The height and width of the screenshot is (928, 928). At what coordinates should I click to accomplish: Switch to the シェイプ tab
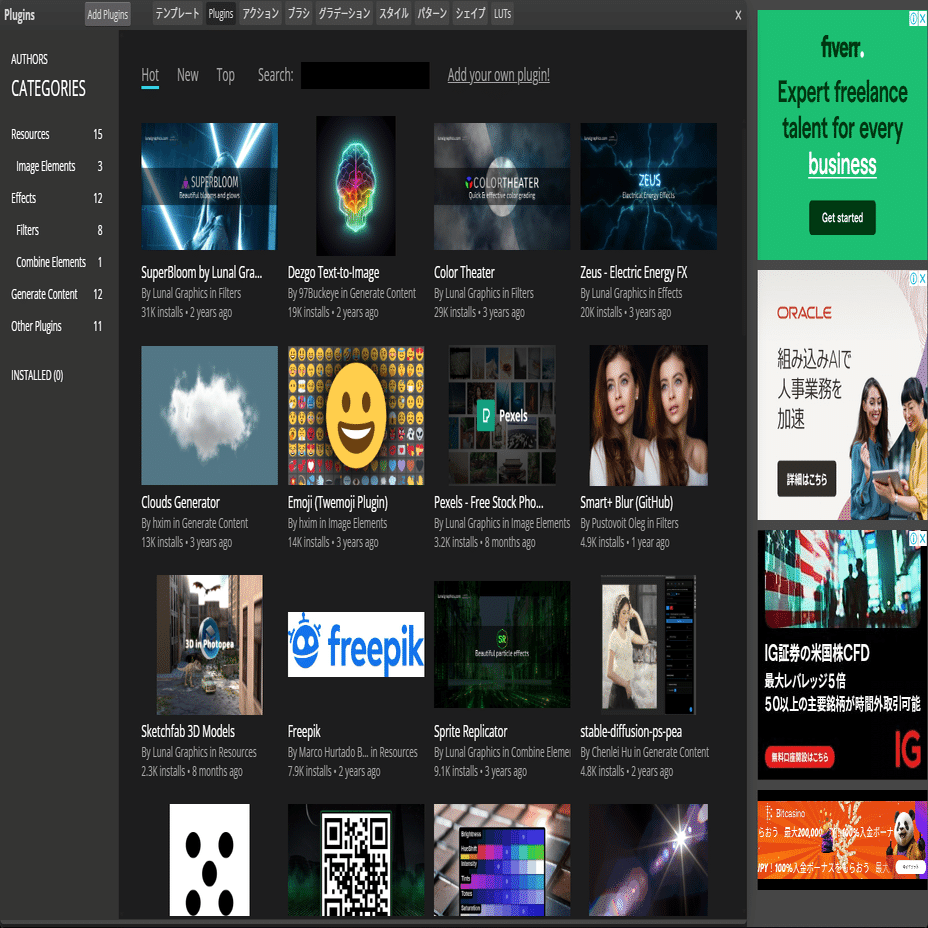pos(471,14)
